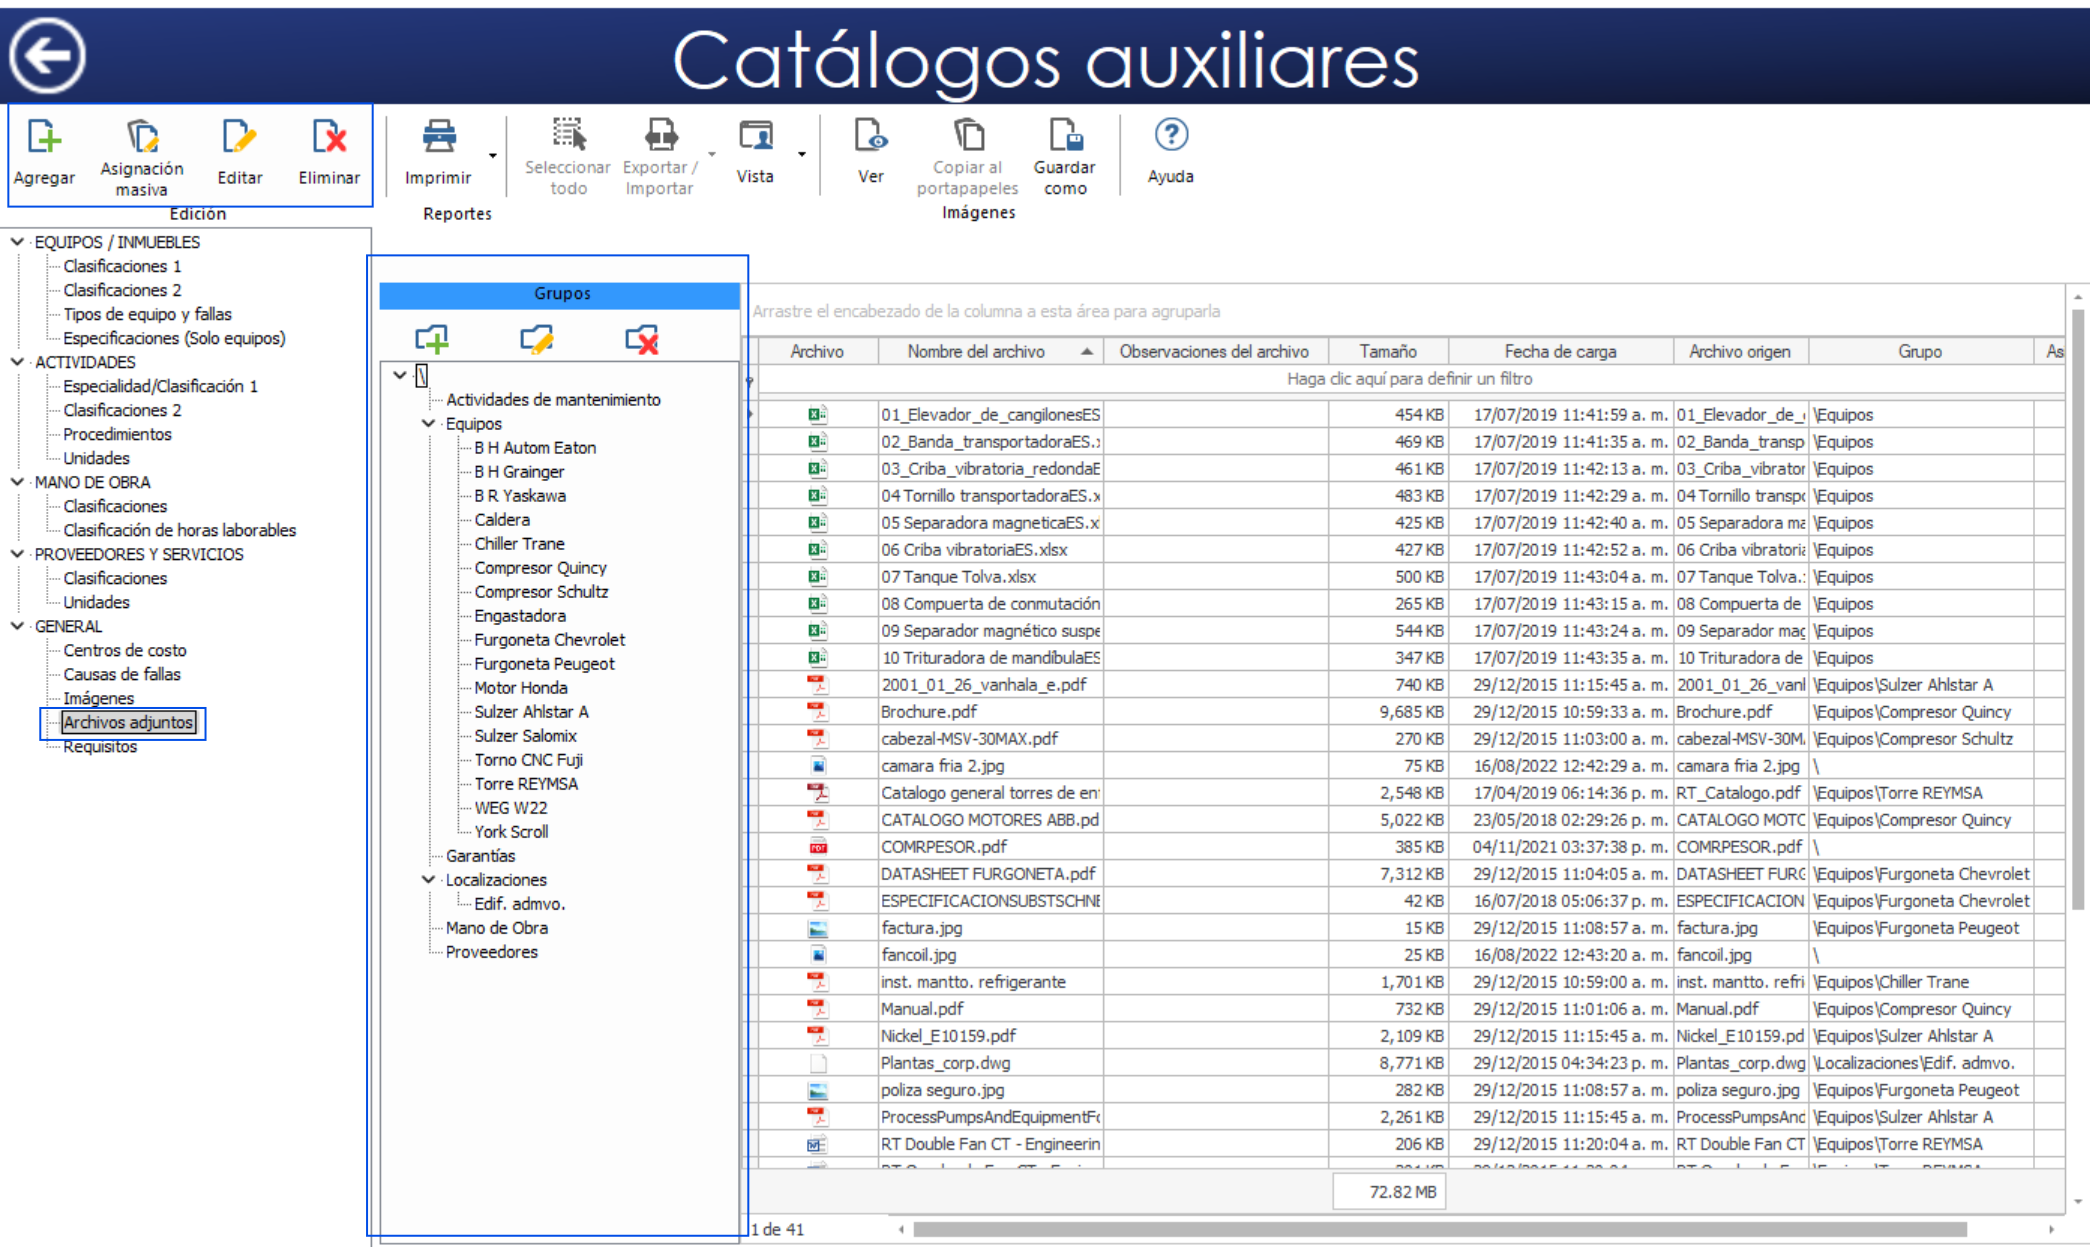
Task: Select Imágenes under GENERAL
Action: coord(98,698)
